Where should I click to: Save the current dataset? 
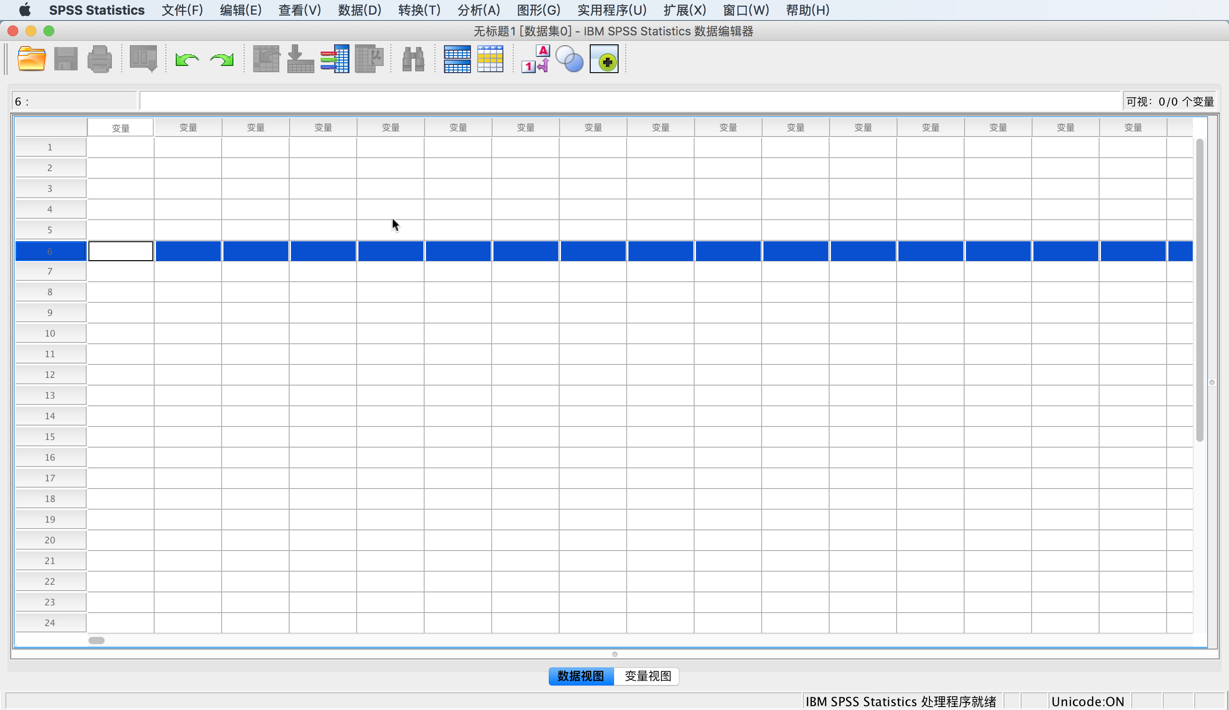click(64, 58)
